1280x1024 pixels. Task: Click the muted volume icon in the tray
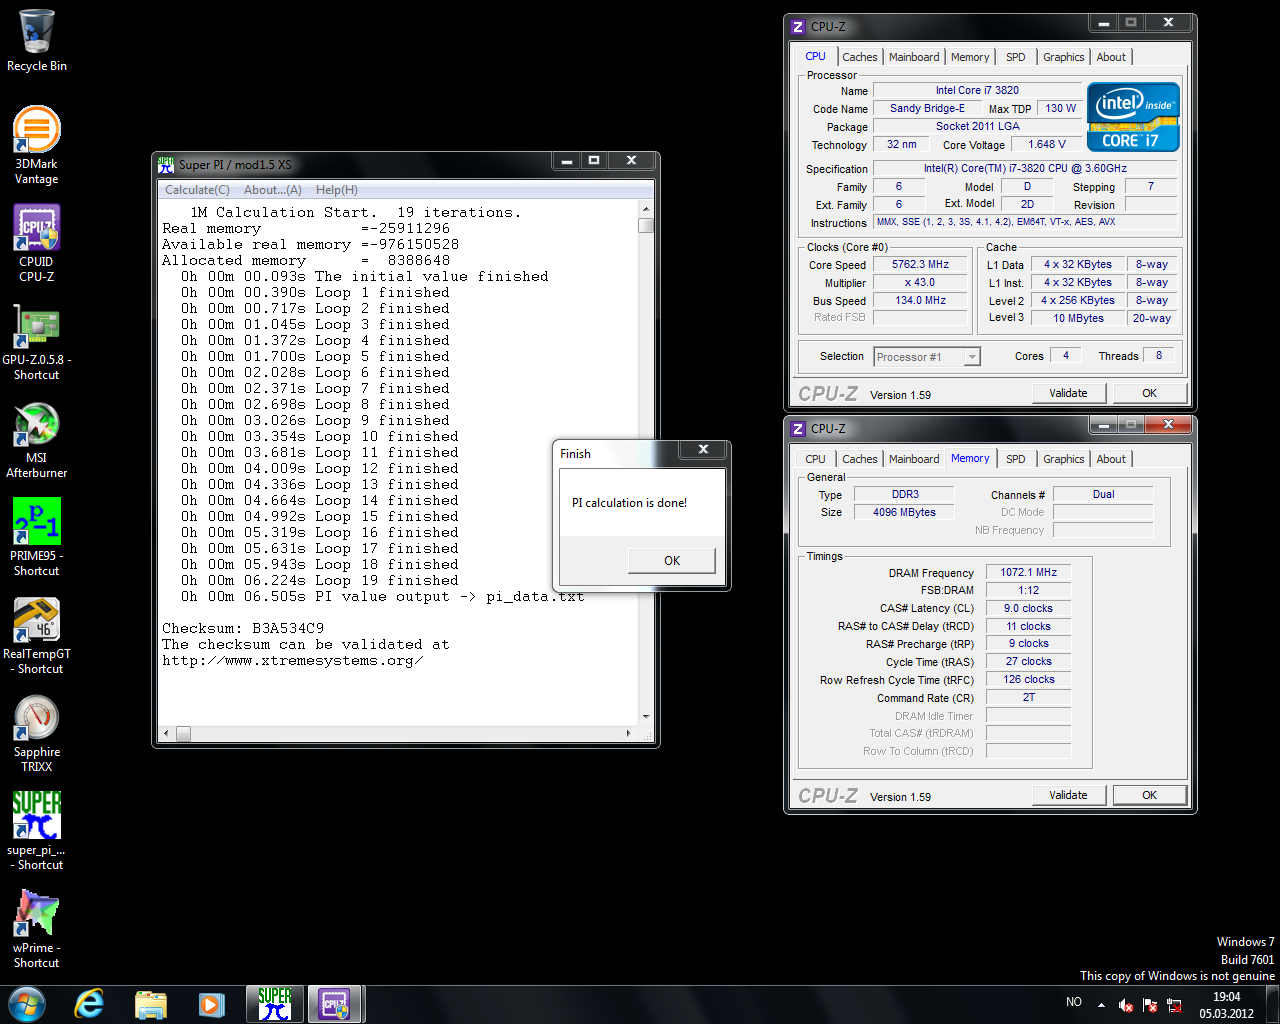[x=1126, y=1005]
